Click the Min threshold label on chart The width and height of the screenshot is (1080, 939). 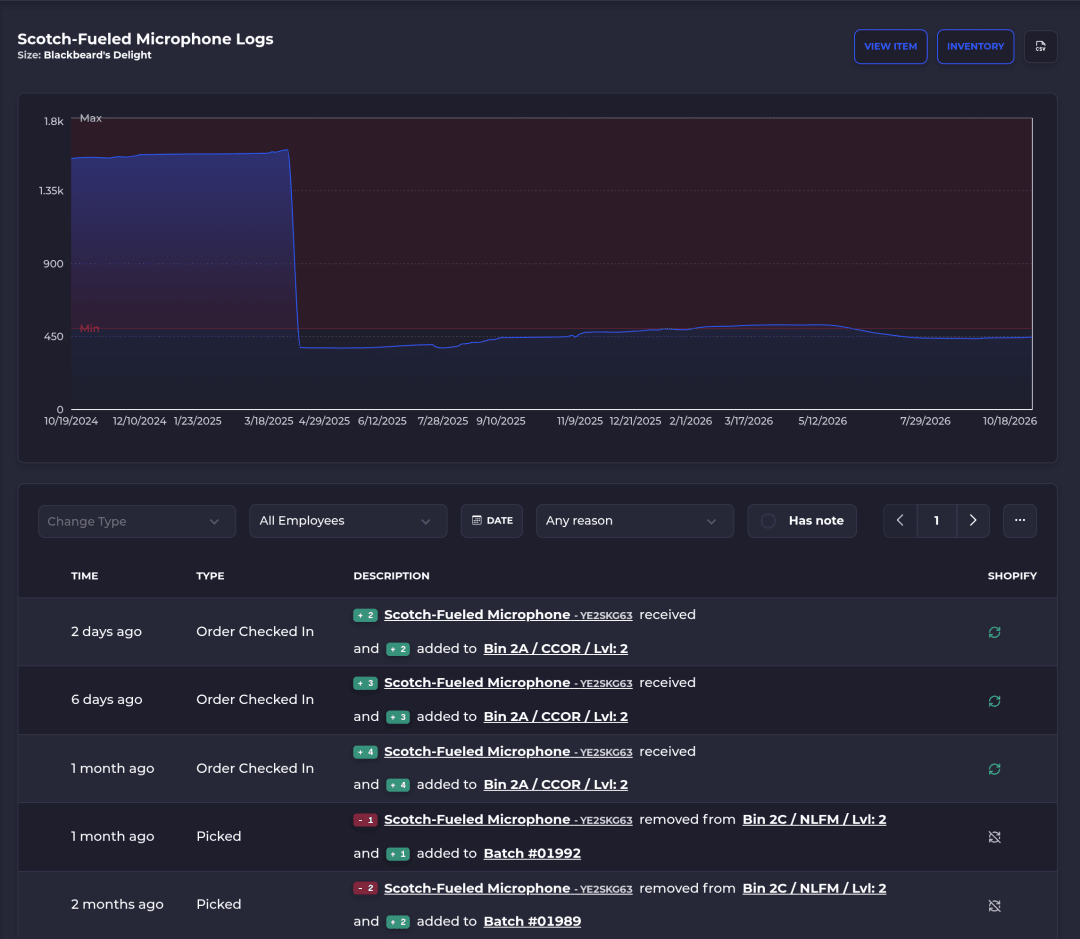tap(90, 329)
